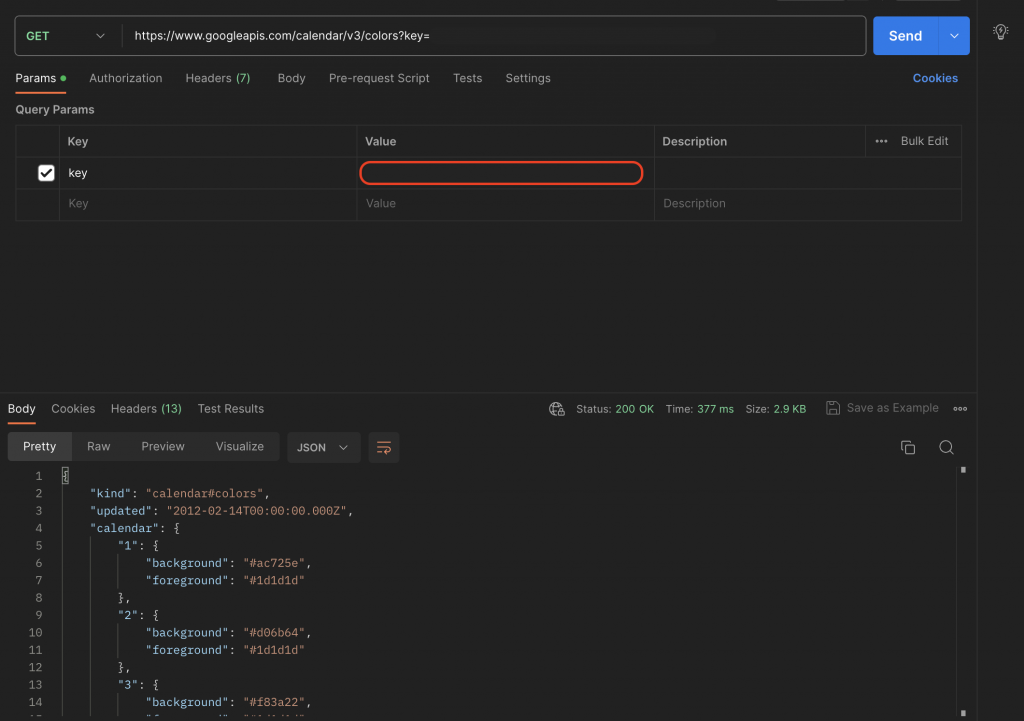Click the request URL field
The height and width of the screenshot is (721, 1024).
(496, 36)
